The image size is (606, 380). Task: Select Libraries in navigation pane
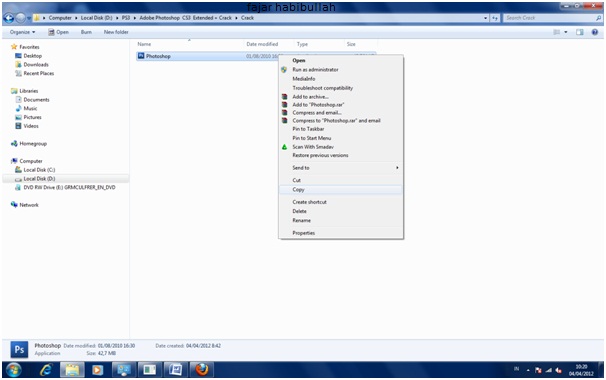pos(29,91)
